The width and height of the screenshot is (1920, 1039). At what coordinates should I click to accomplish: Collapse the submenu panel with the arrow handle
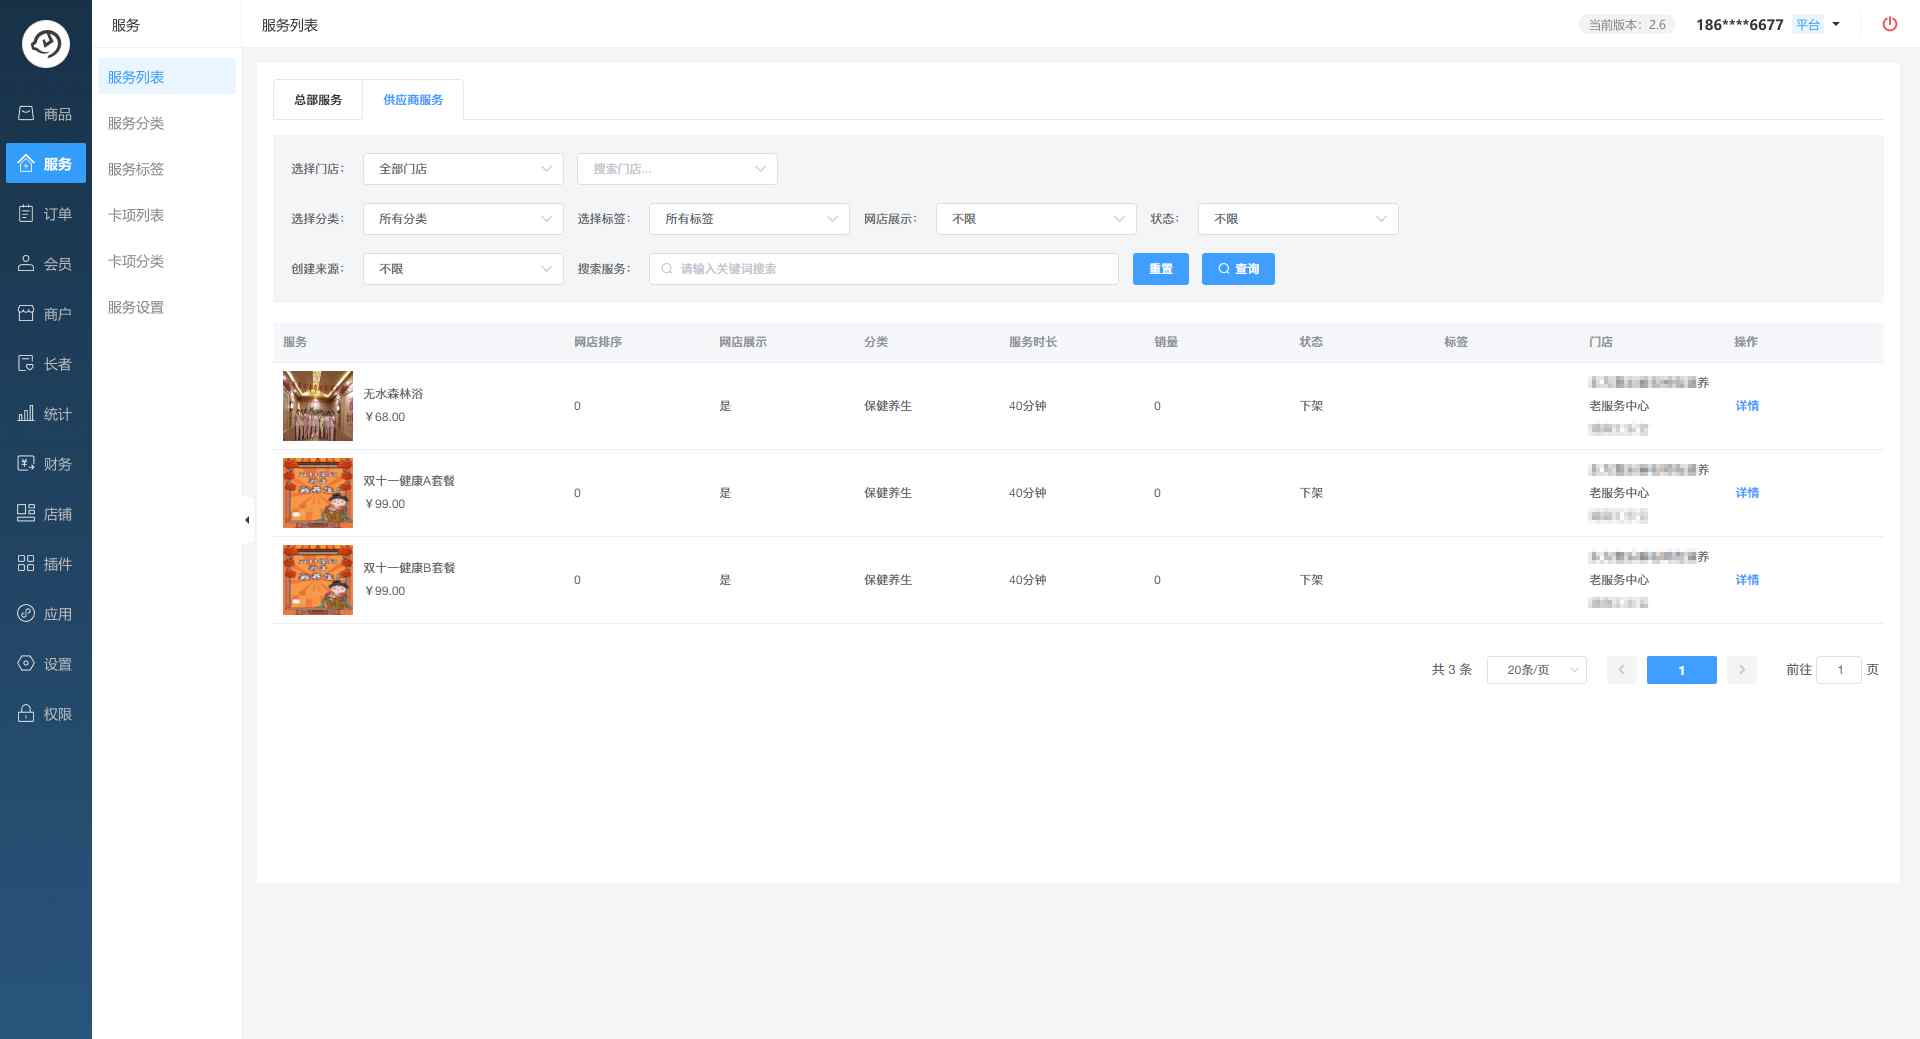[247, 520]
